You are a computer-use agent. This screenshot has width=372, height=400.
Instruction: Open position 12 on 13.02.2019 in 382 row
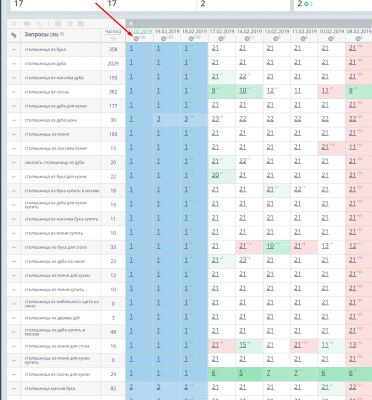click(270, 90)
